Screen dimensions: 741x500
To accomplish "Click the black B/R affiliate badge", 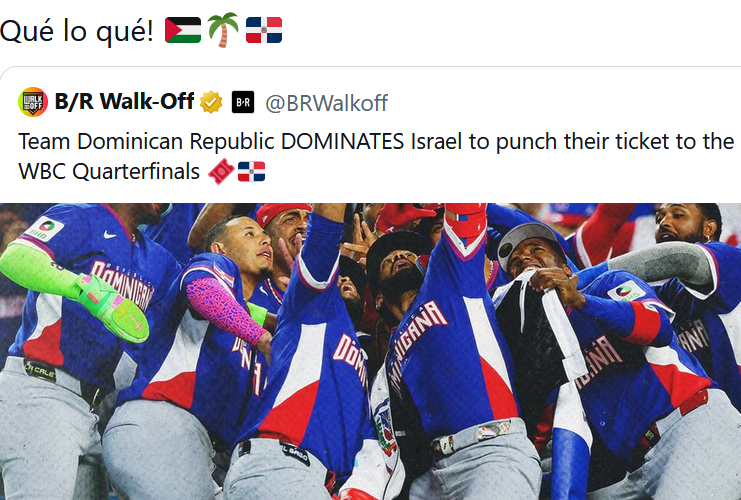I will 243,102.
